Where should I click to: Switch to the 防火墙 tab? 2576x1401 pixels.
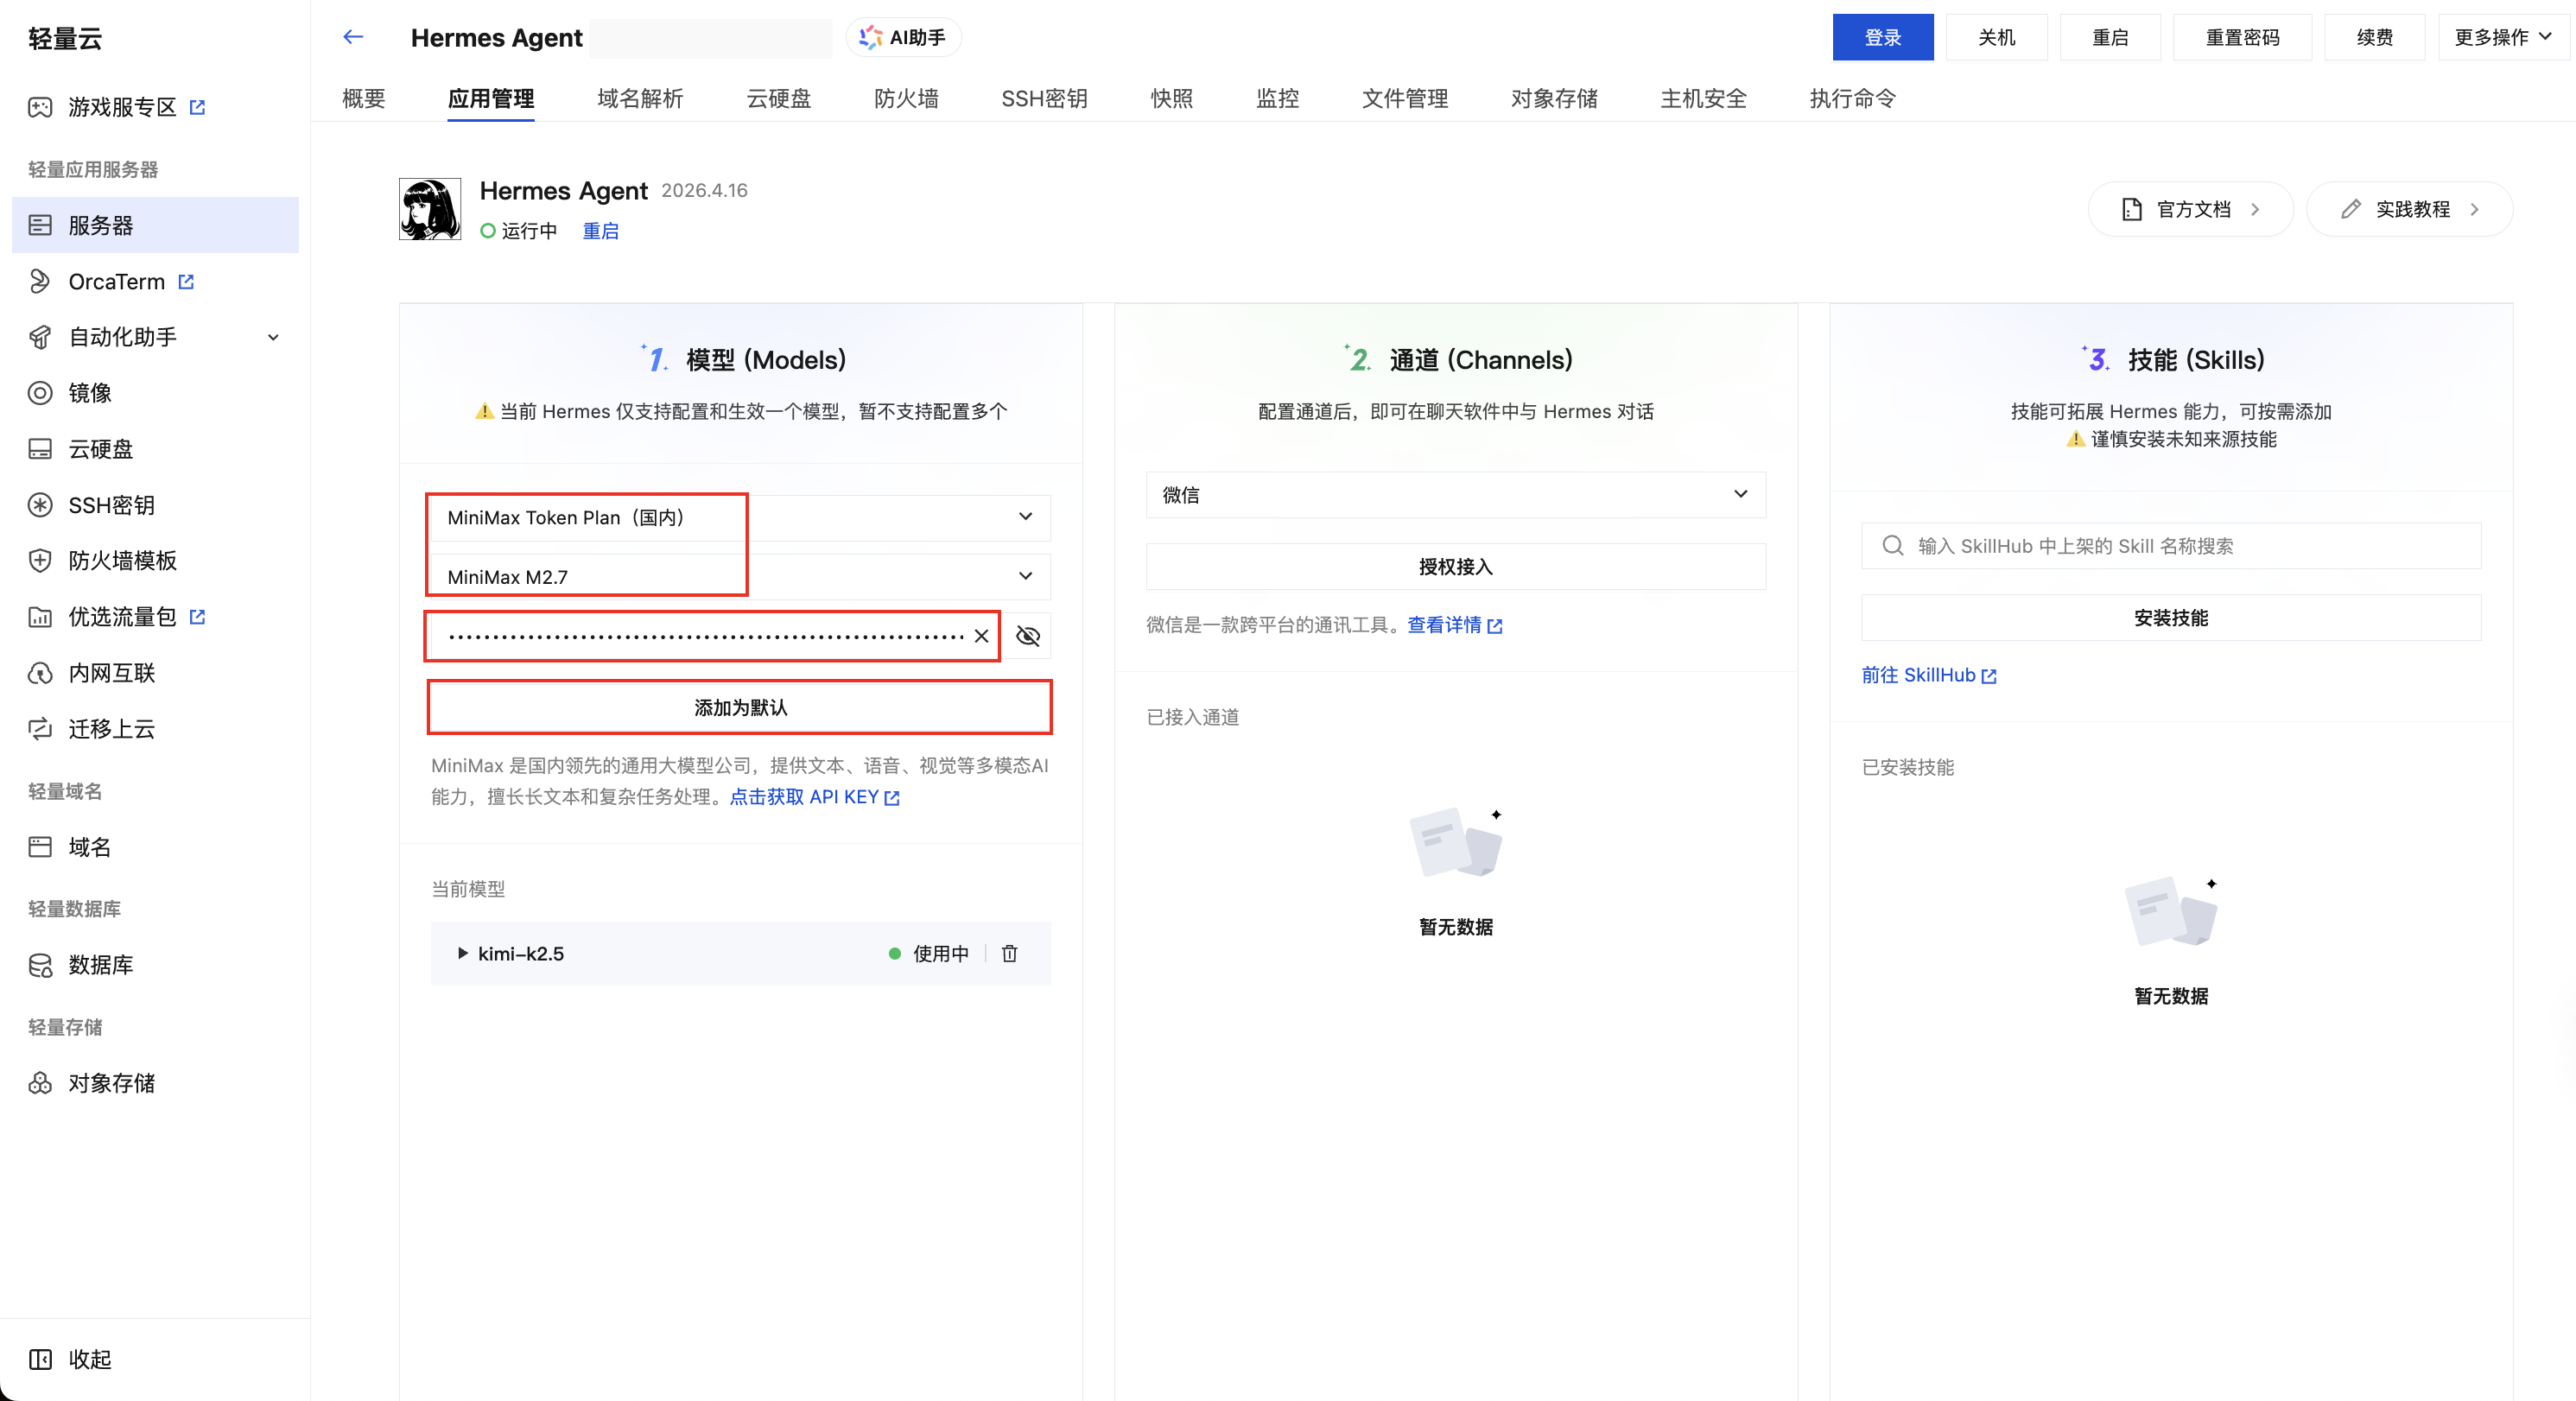(907, 98)
